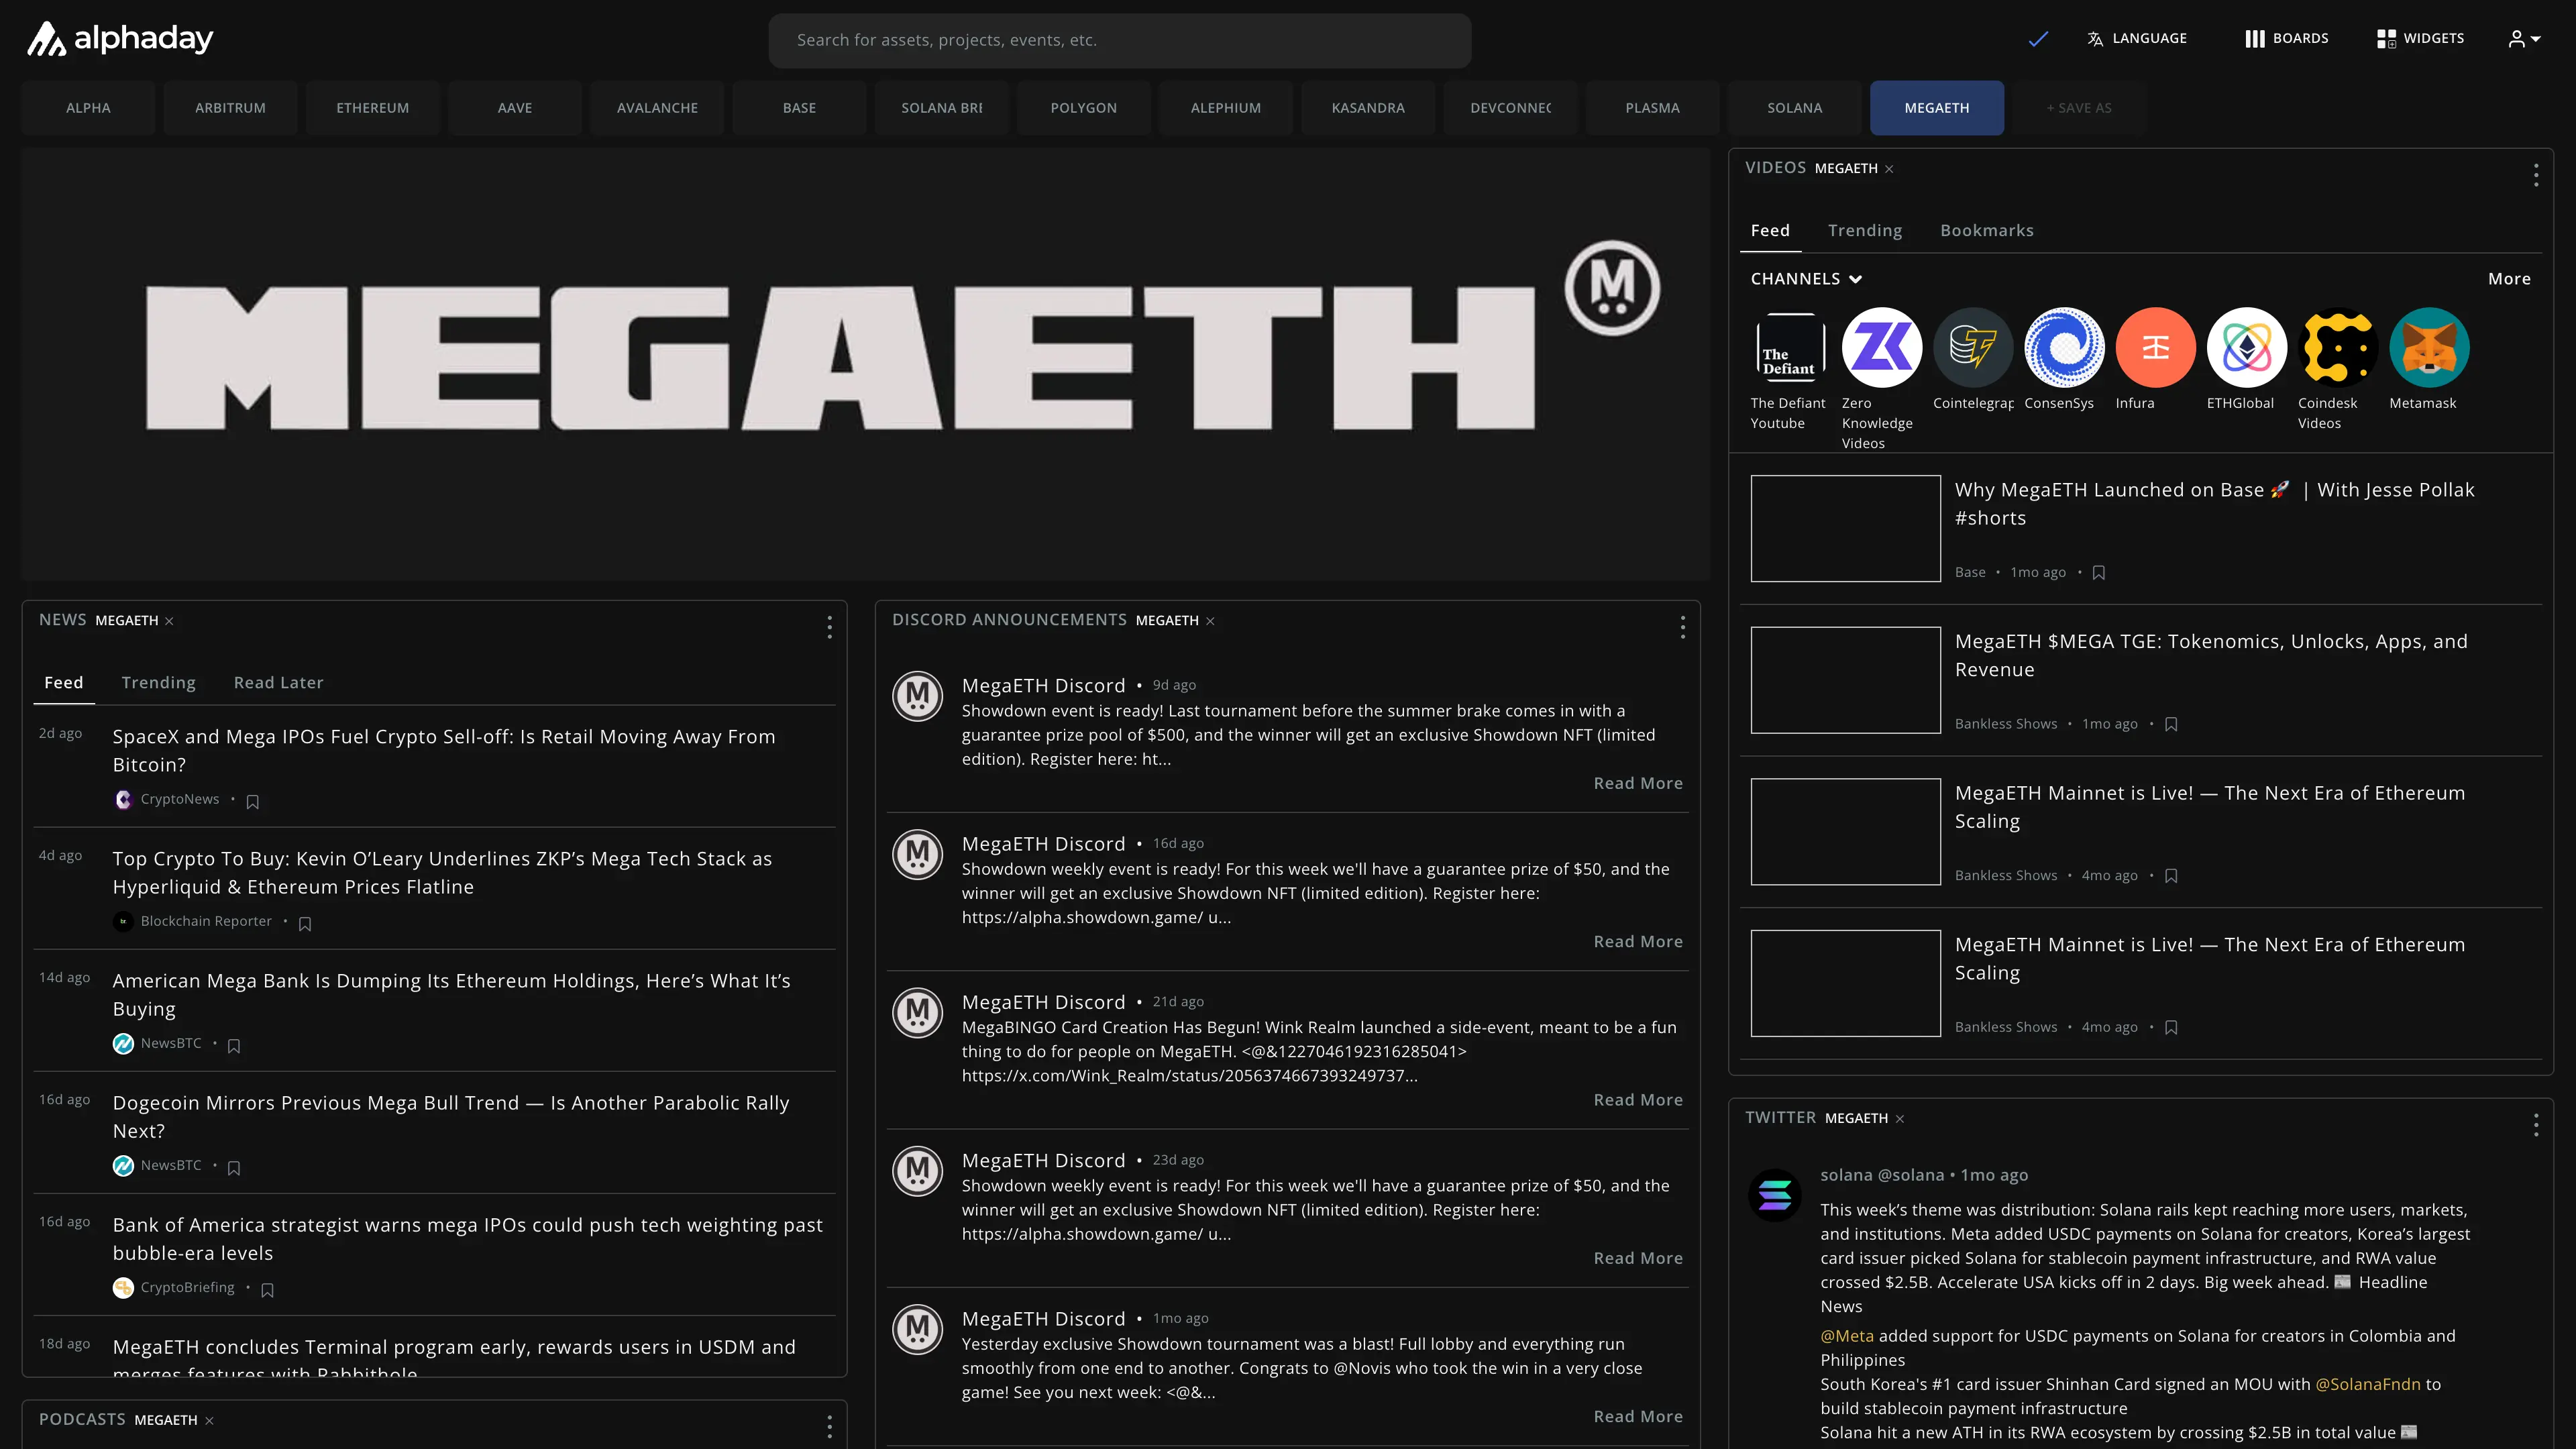This screenshot has height=1449, width=2576.
Task: Select Infura channel icon
Action: click(x=2155, y=347)
